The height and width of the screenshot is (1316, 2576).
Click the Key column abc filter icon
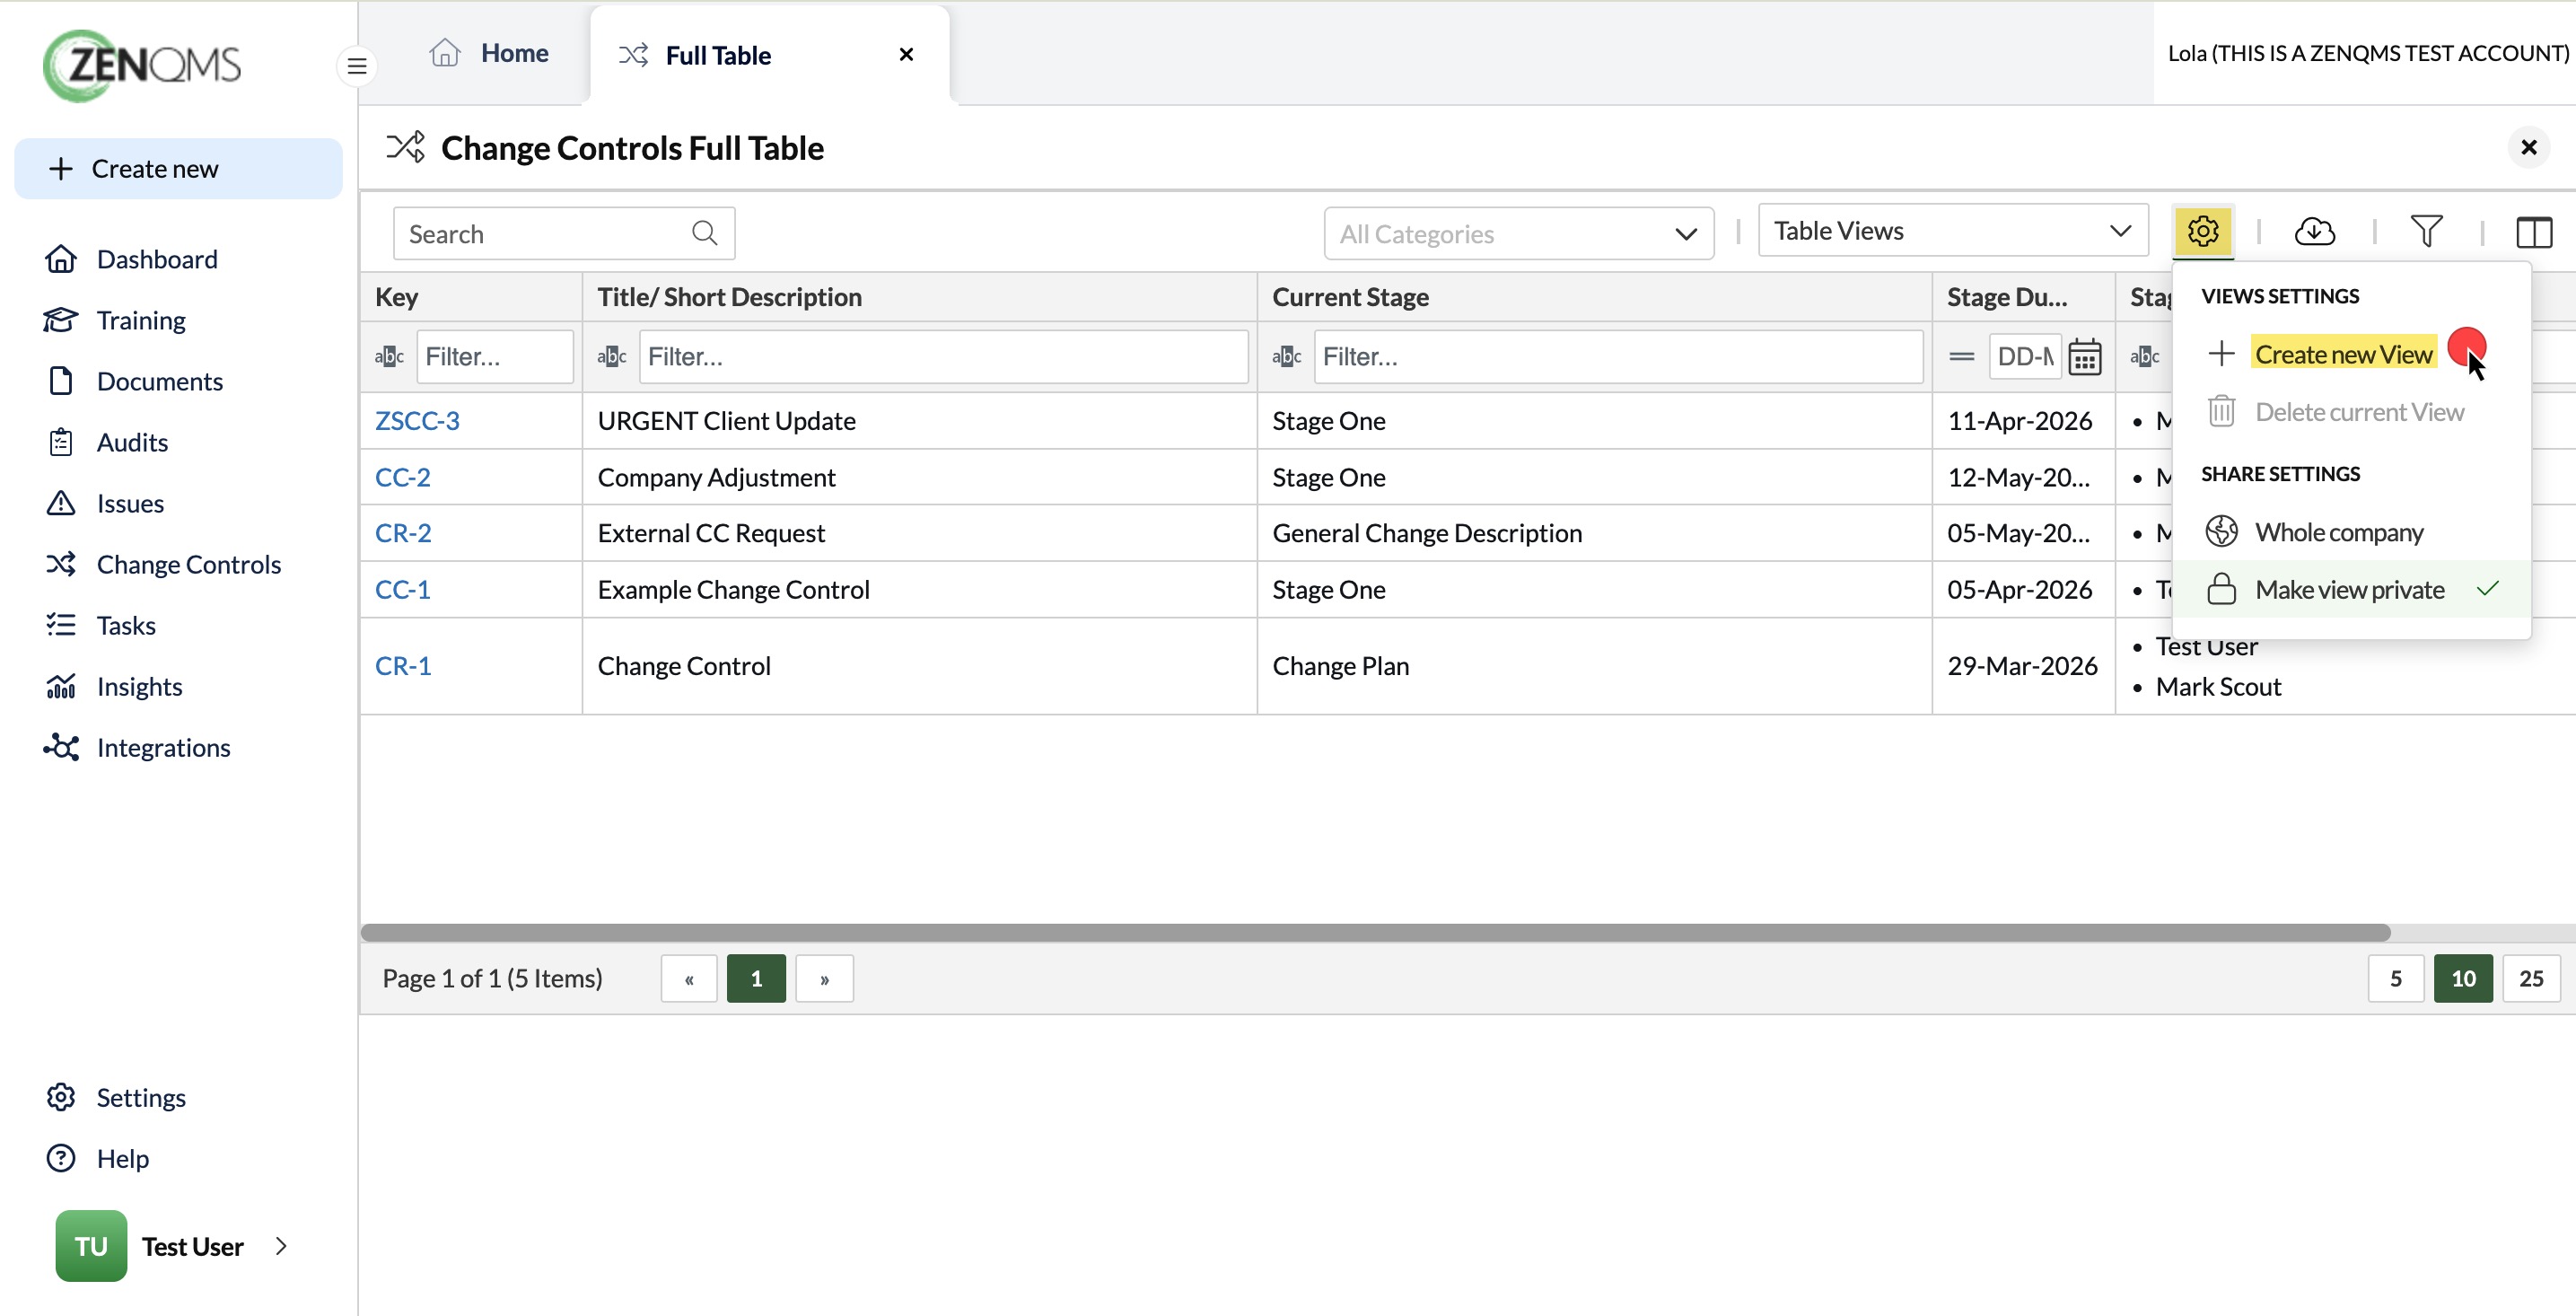pos(389,357)
